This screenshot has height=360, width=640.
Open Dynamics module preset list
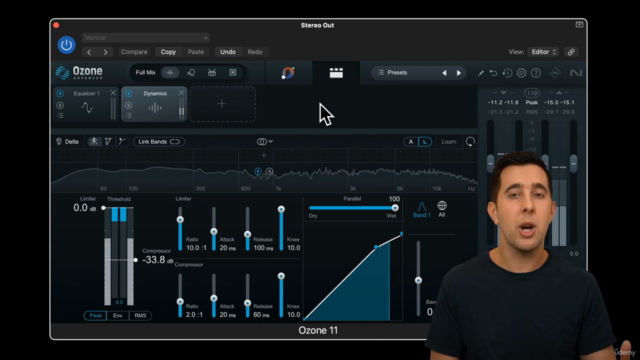point(129,116)
